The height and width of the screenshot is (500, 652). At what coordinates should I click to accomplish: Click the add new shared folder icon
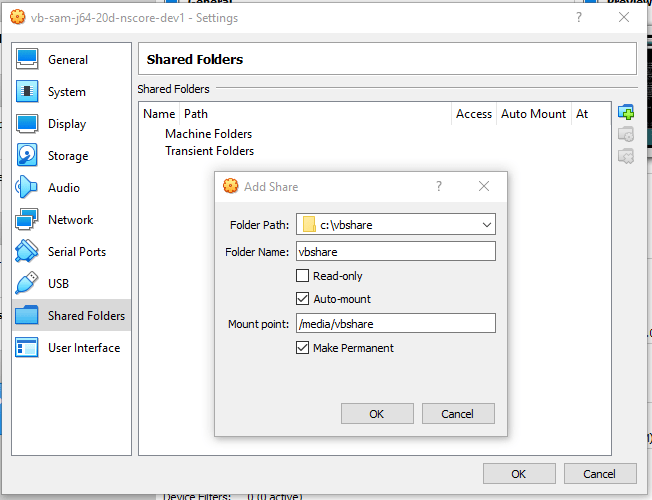coord(626,112)
